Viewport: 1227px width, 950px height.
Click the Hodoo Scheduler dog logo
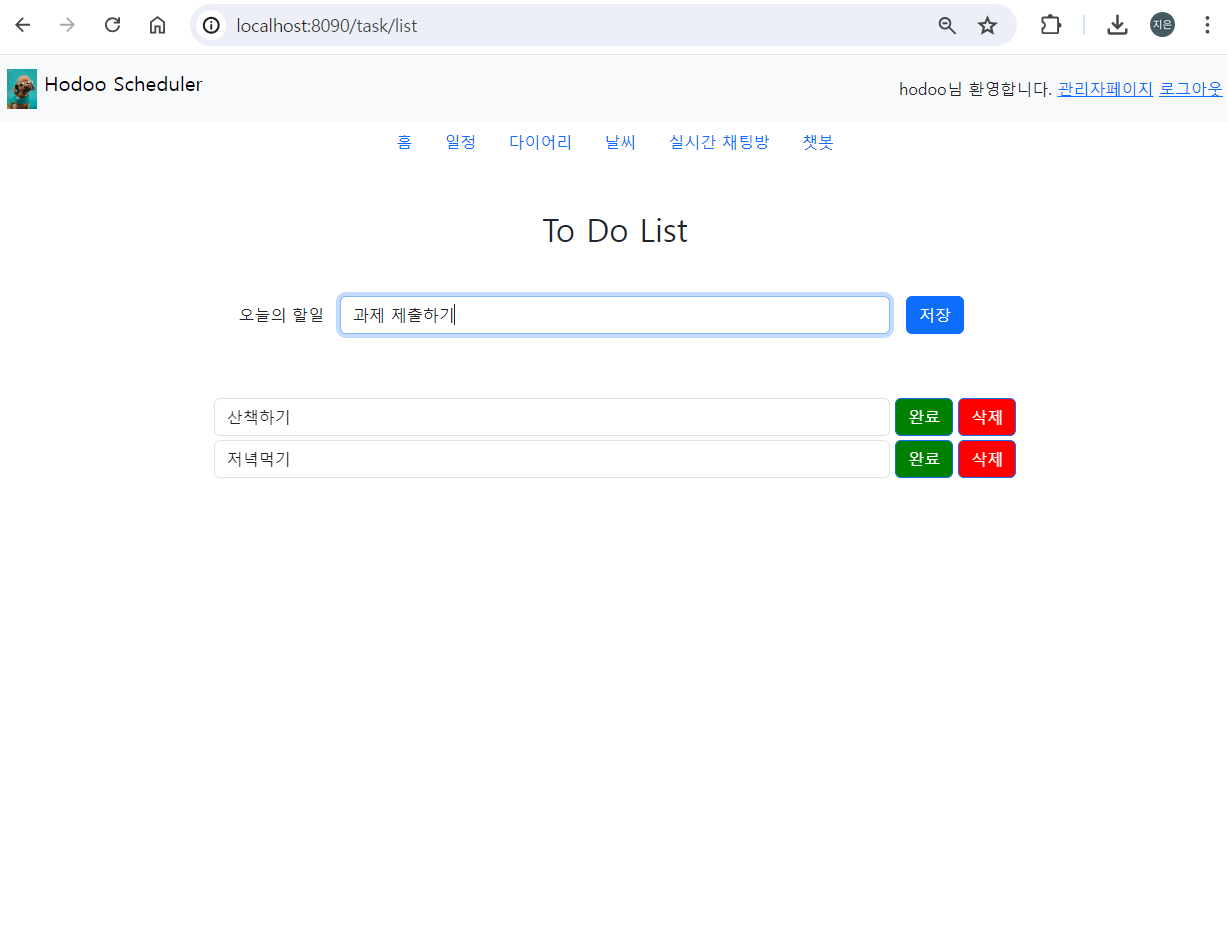22,89
